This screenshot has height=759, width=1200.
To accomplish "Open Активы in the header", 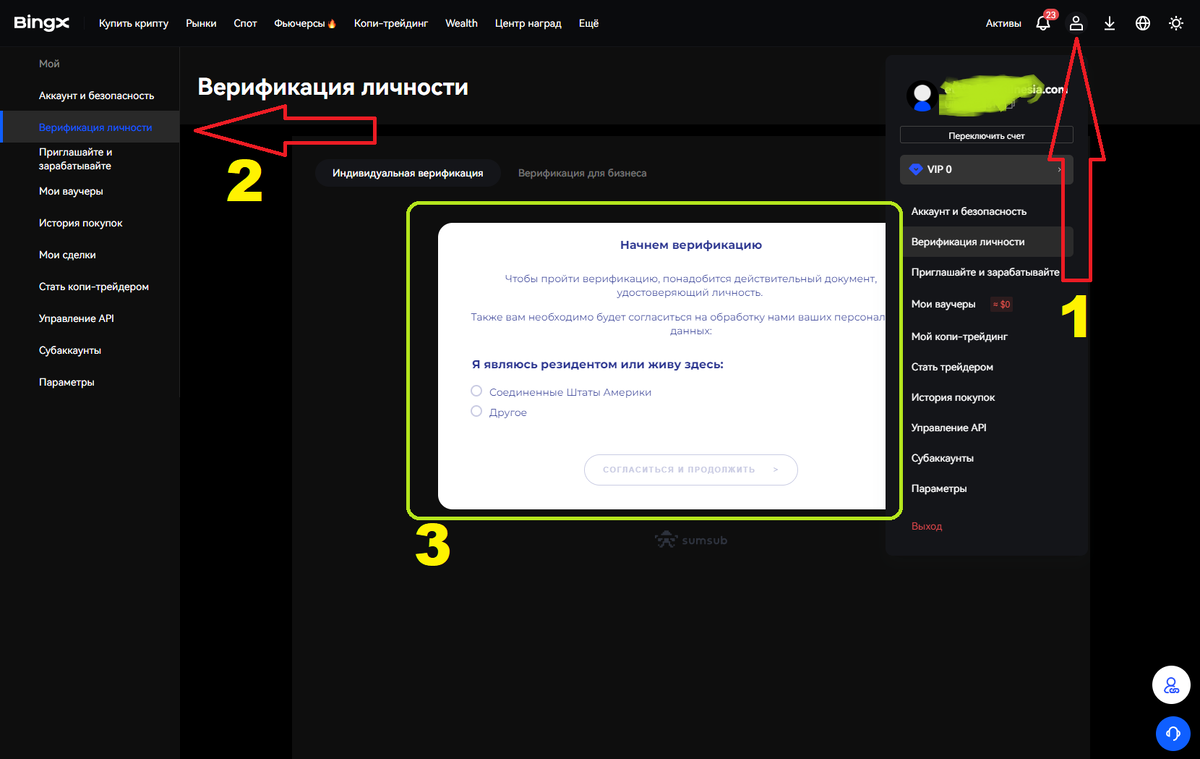I will [1003, 23].
